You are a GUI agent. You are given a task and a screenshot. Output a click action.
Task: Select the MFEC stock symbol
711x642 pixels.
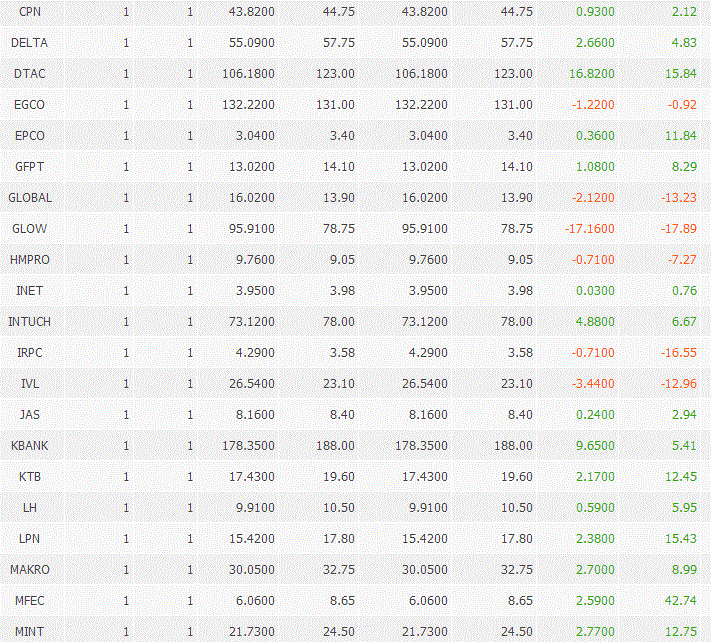click(x=30, y=601)
